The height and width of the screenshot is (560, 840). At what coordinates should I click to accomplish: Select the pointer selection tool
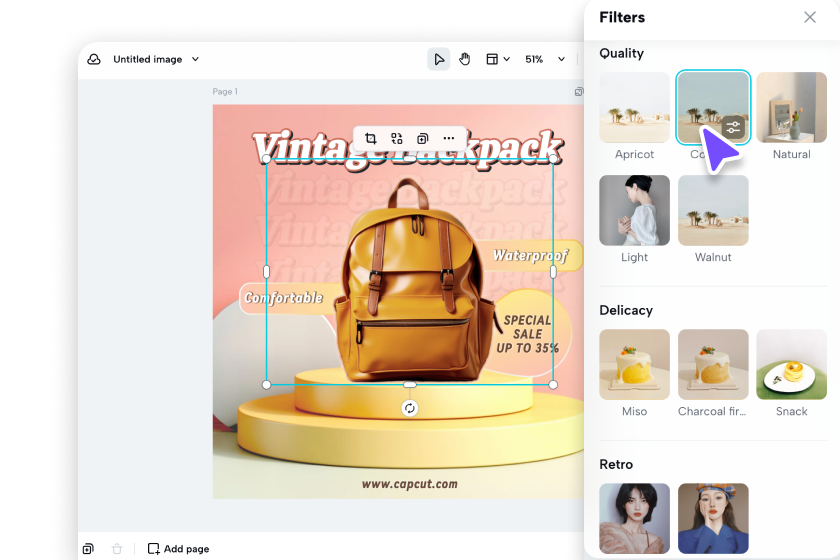click(x=439, y=59)
